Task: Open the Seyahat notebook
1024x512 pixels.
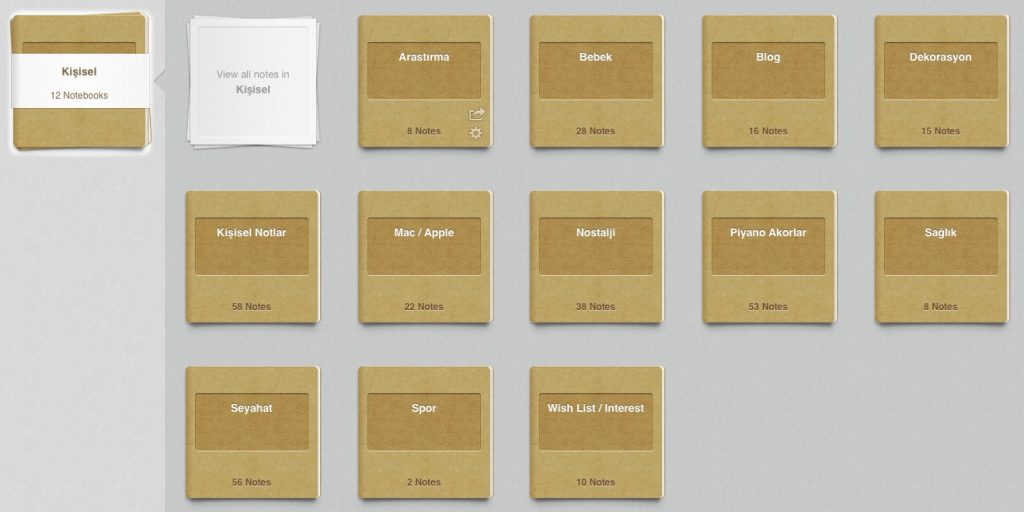Action: pyautogui.click(x=251, y=422)
